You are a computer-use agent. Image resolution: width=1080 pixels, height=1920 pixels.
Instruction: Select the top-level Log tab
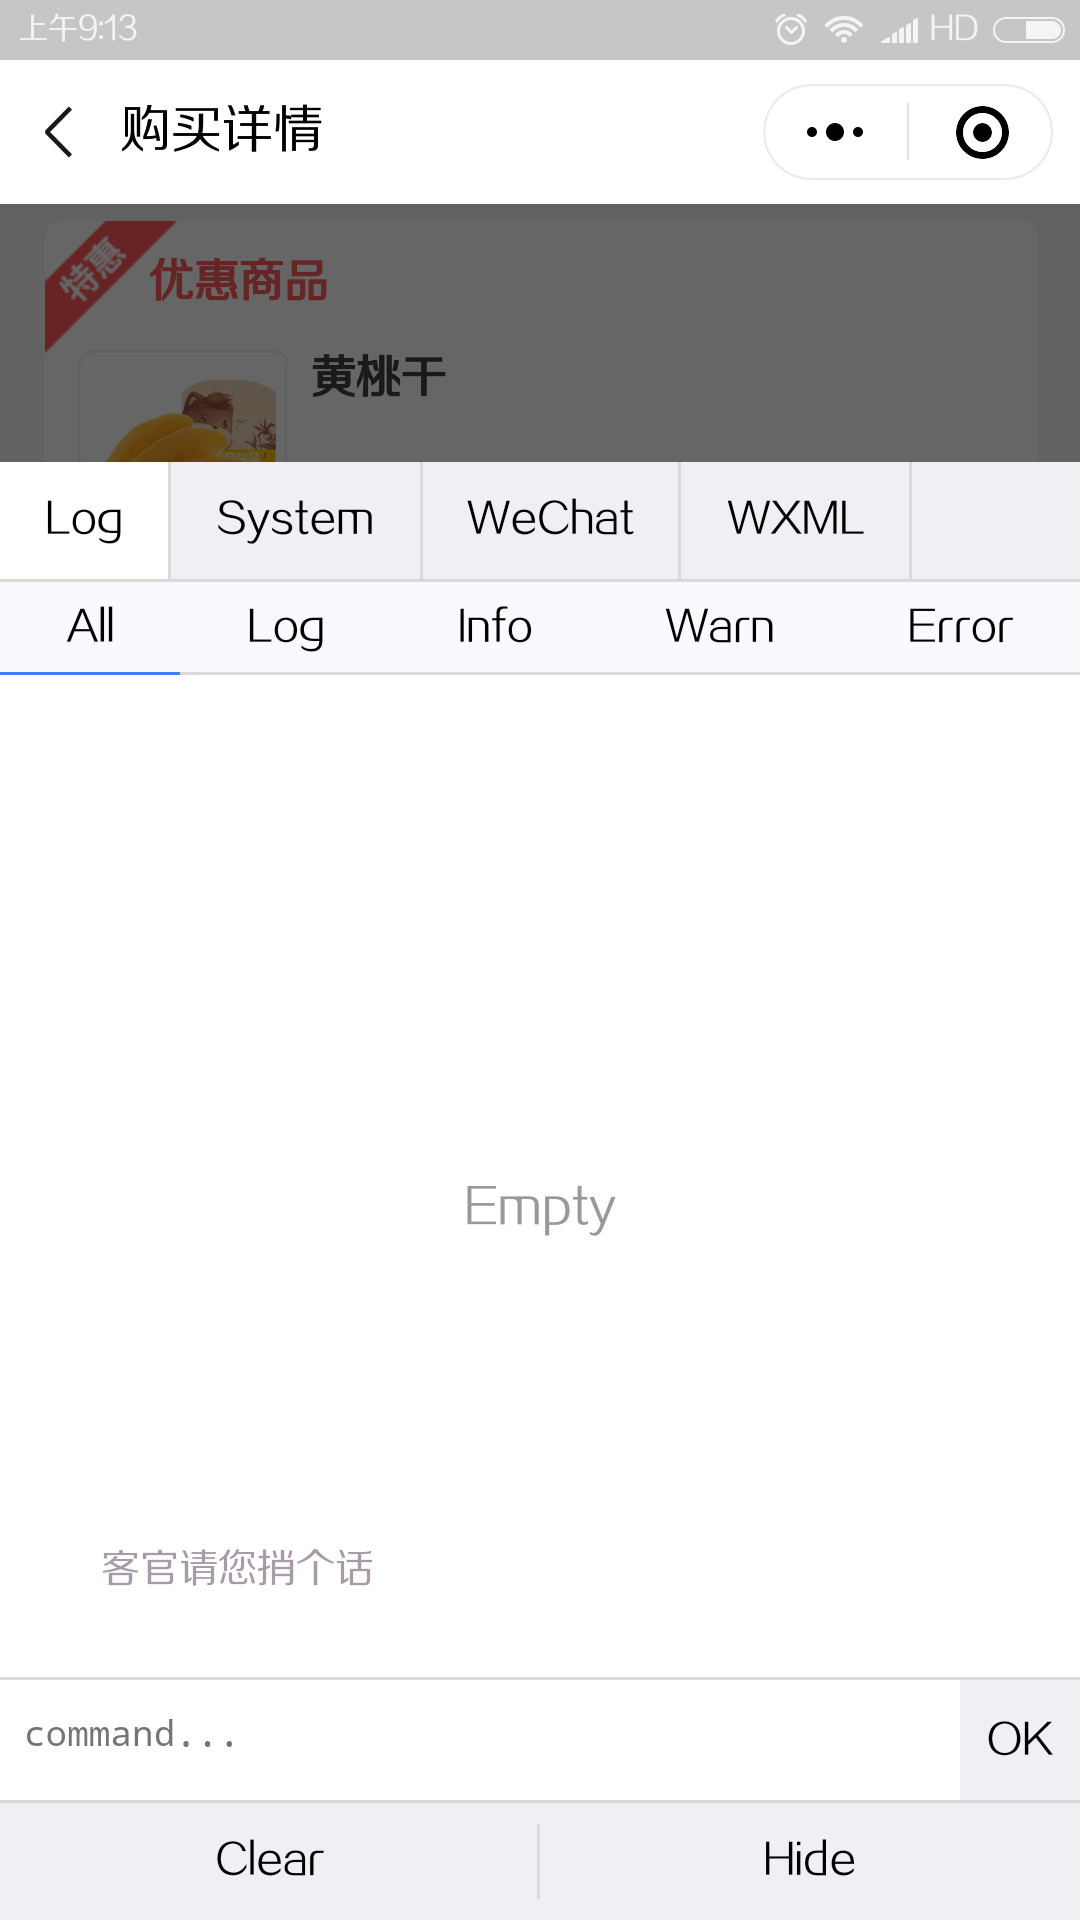tap(84, 520)
